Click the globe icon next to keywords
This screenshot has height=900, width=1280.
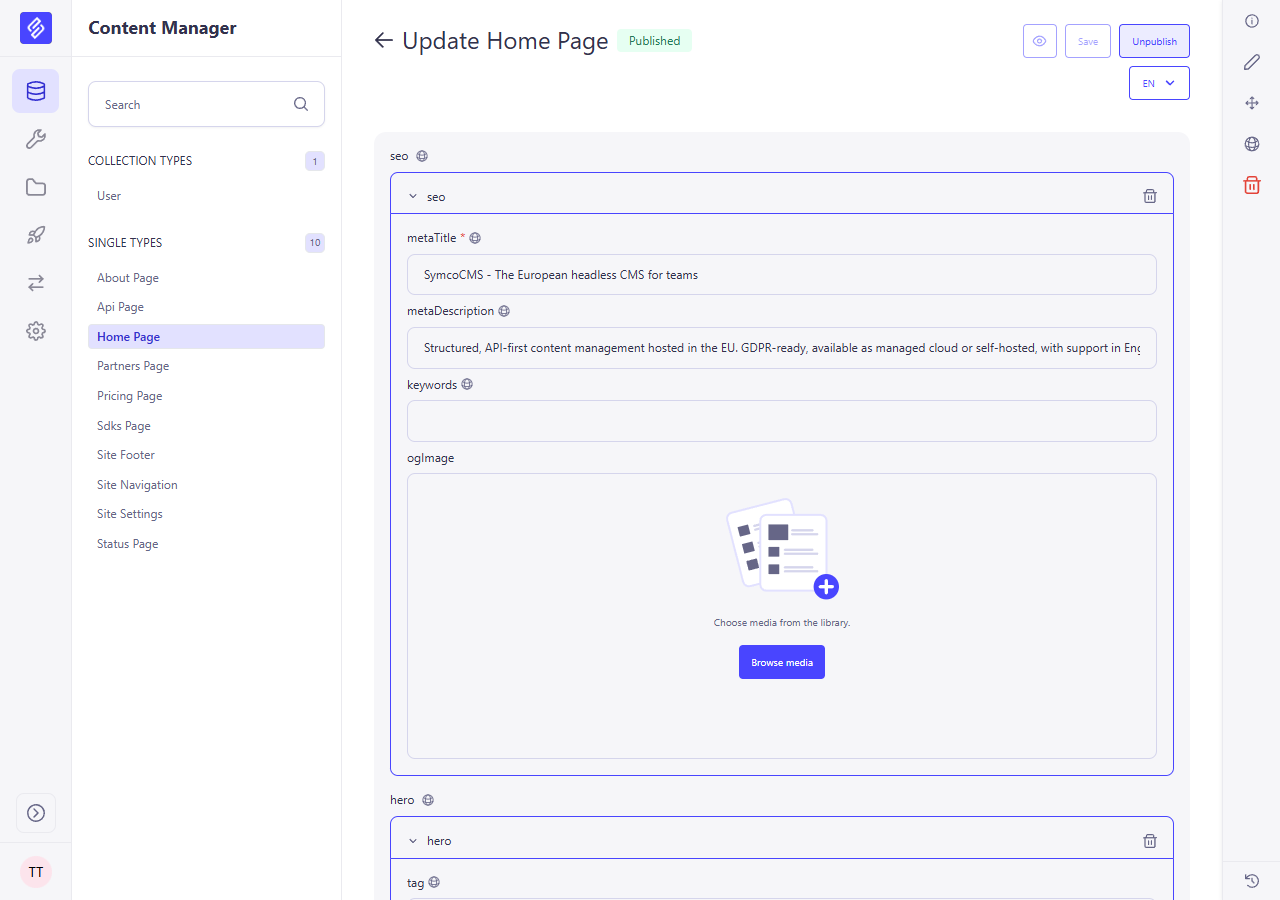(x=467, y=384)
